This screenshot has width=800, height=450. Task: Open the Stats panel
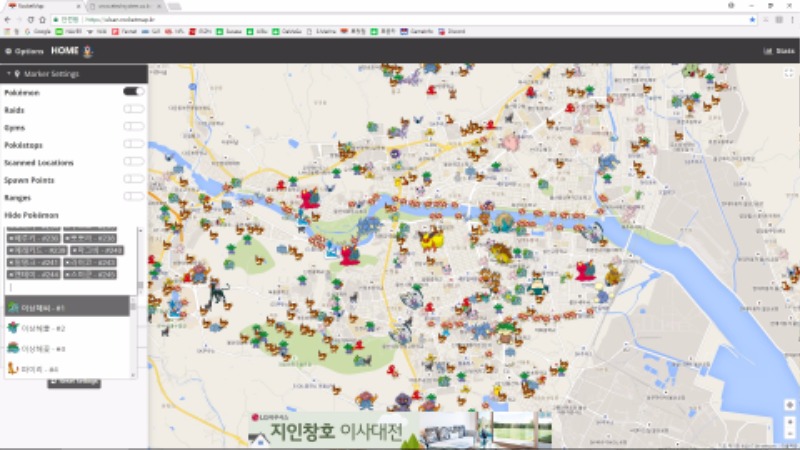click(x=779, y=51)
